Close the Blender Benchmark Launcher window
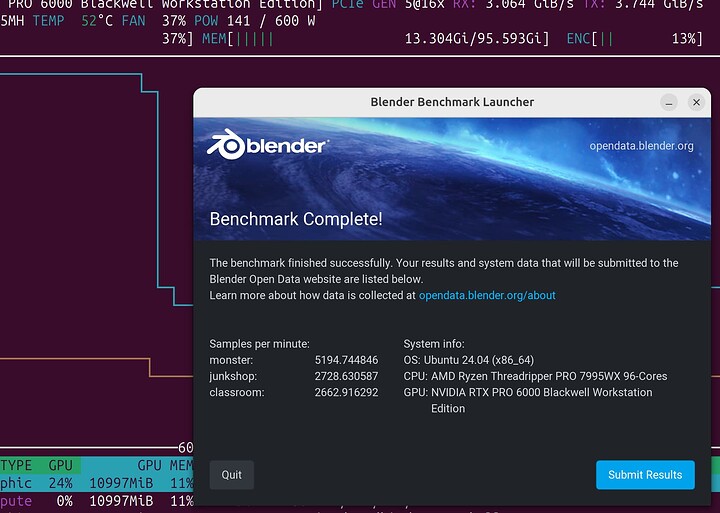This screenshot has height=513, width=720. pos(697,102)
